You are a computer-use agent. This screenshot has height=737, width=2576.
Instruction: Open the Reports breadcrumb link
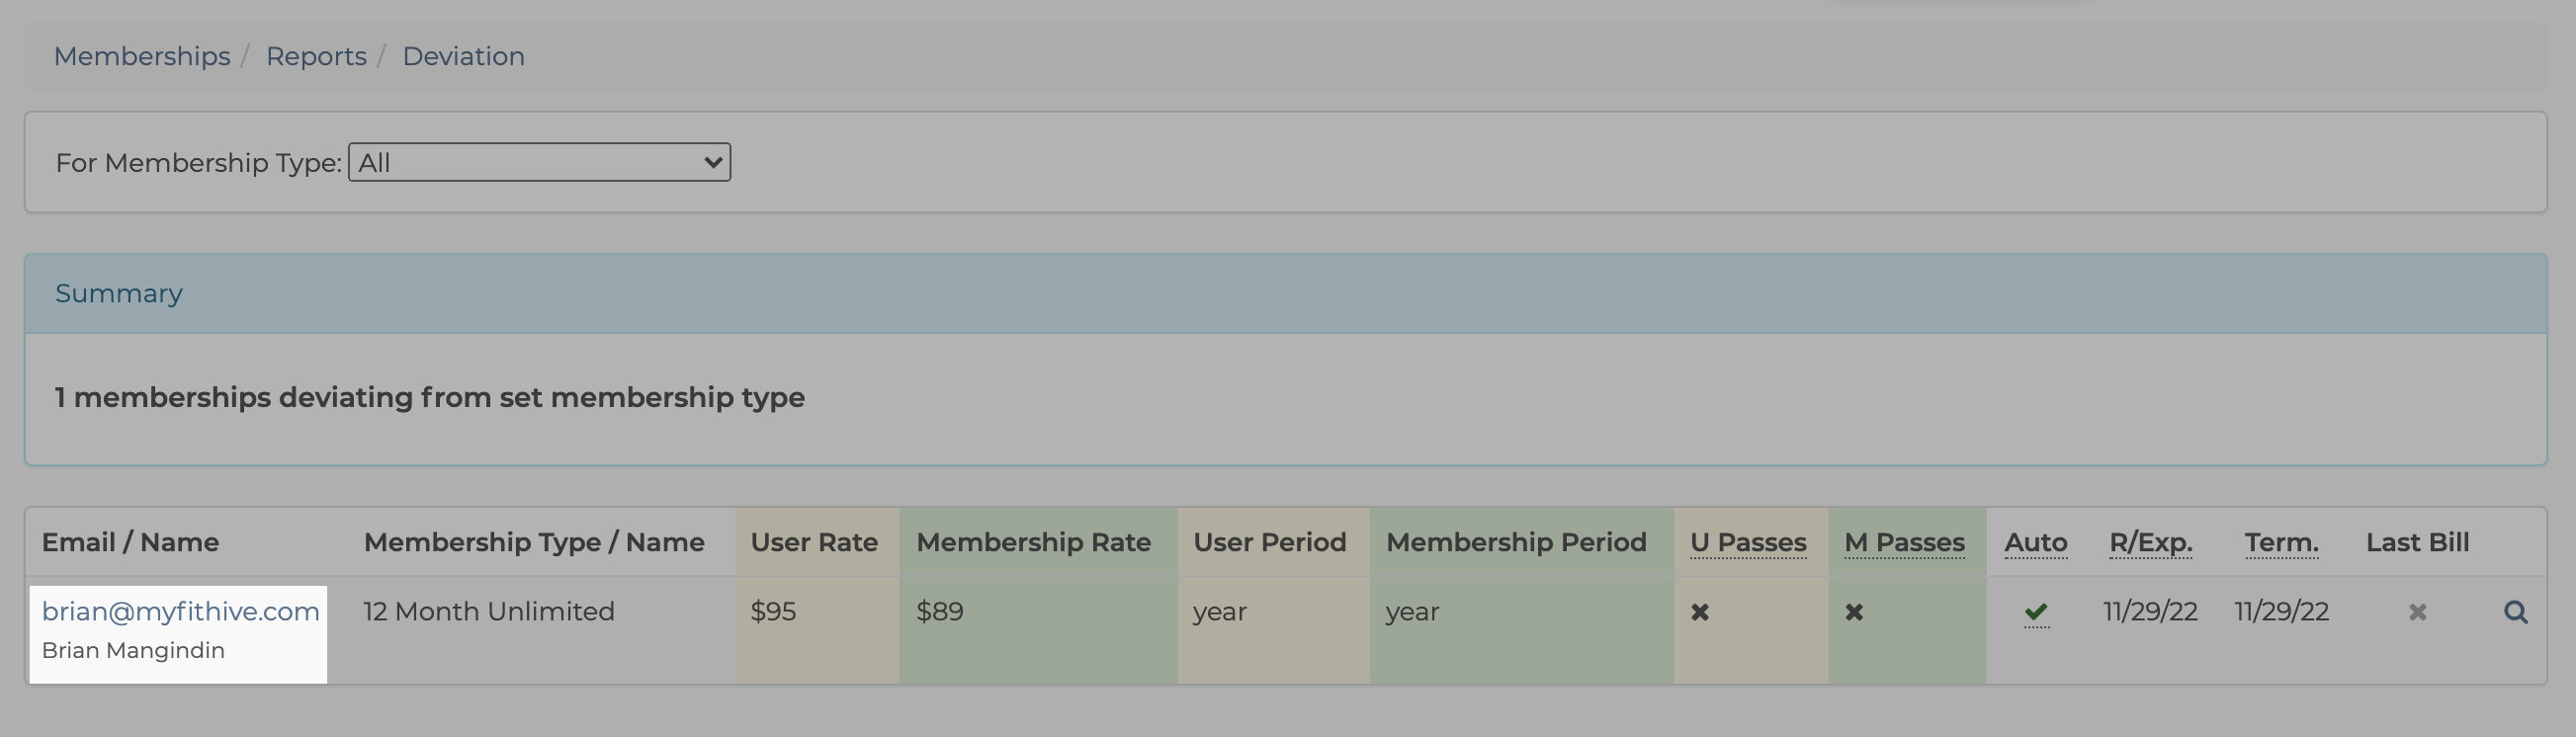coord(316,56)
